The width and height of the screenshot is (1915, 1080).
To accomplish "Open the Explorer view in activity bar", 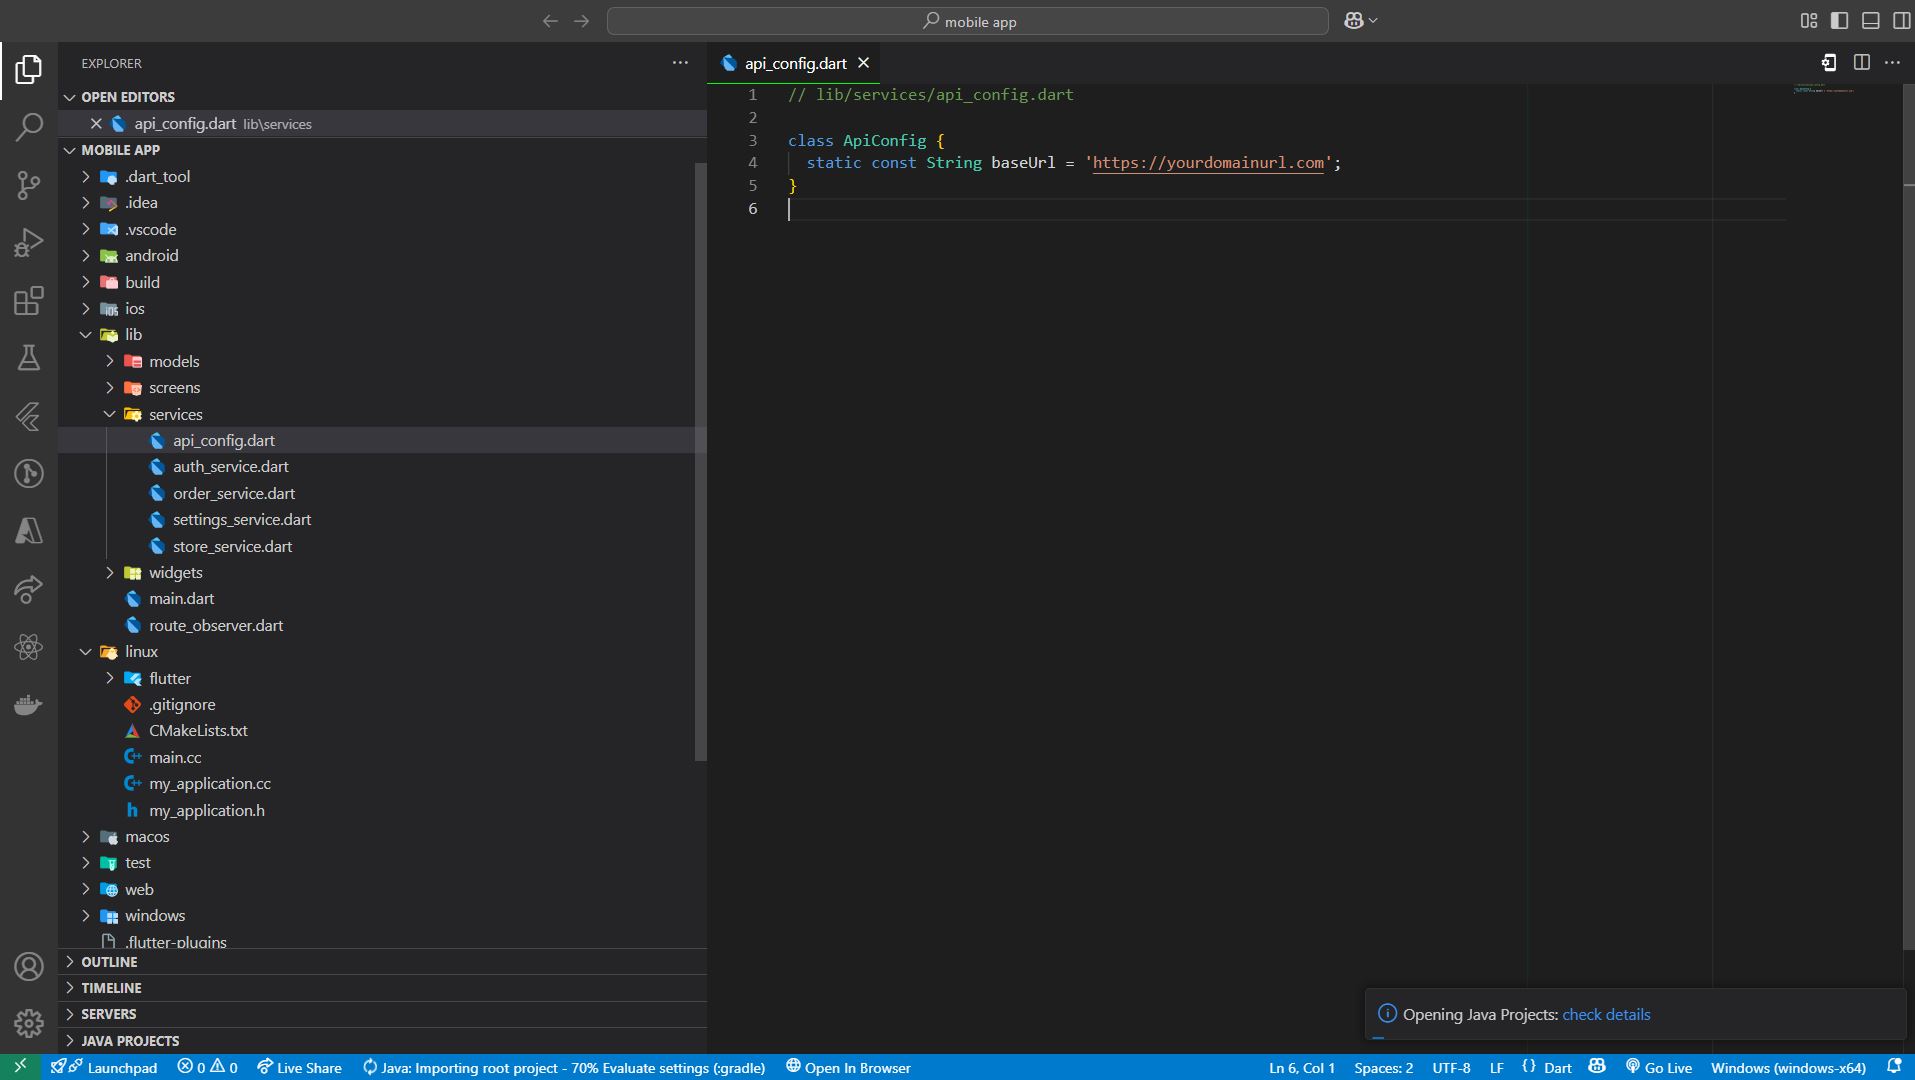I will pos(29,70).
